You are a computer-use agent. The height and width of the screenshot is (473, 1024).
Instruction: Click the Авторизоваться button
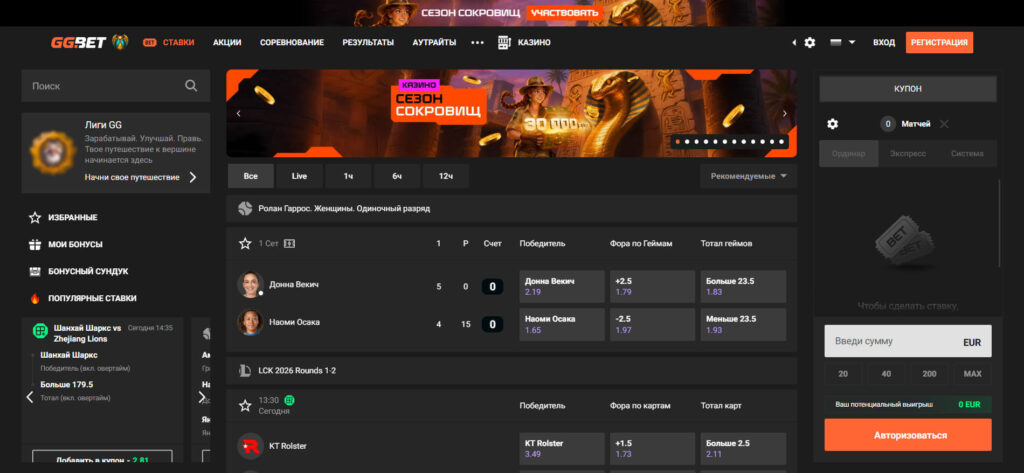tap(908, 435)
